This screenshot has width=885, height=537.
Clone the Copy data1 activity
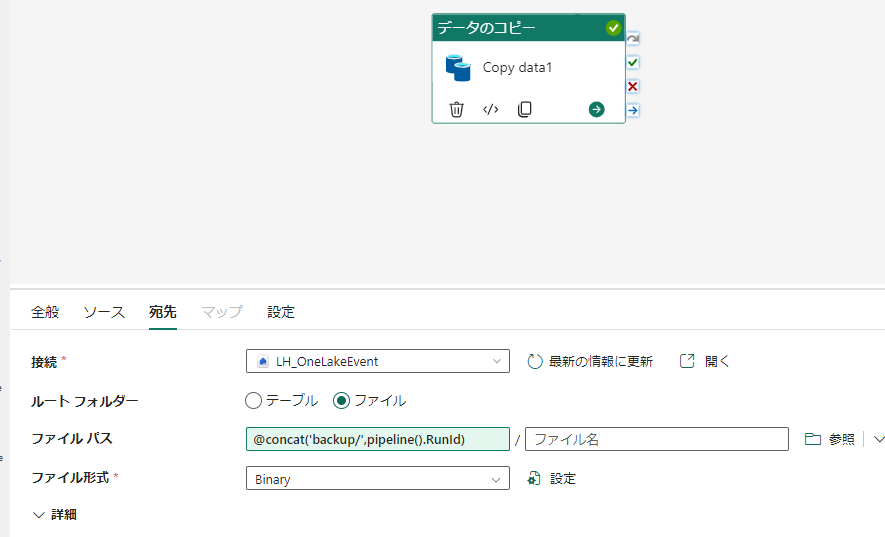click(x=524, y=109)
